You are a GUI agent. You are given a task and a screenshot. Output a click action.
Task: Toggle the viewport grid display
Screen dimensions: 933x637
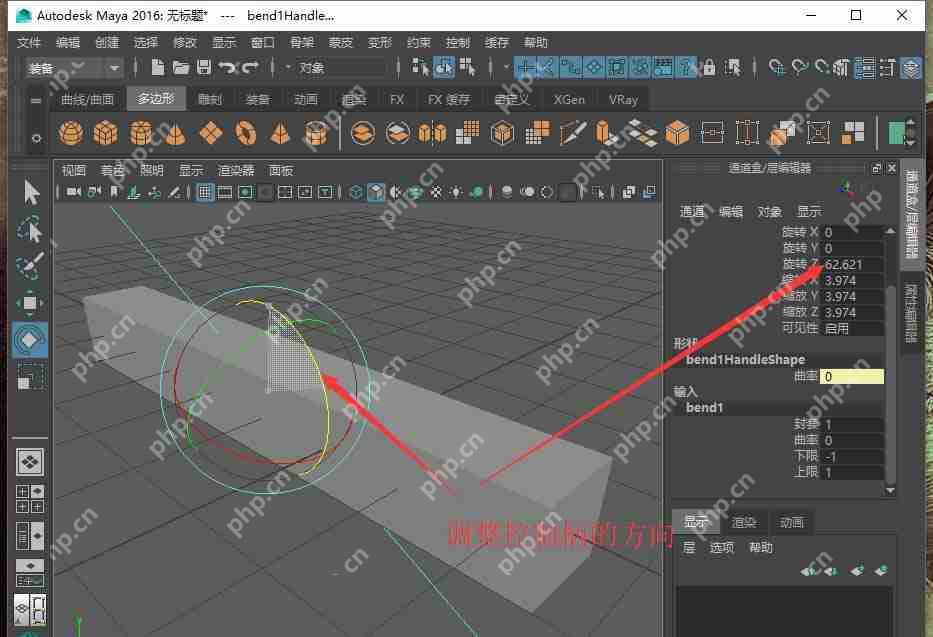205,192
